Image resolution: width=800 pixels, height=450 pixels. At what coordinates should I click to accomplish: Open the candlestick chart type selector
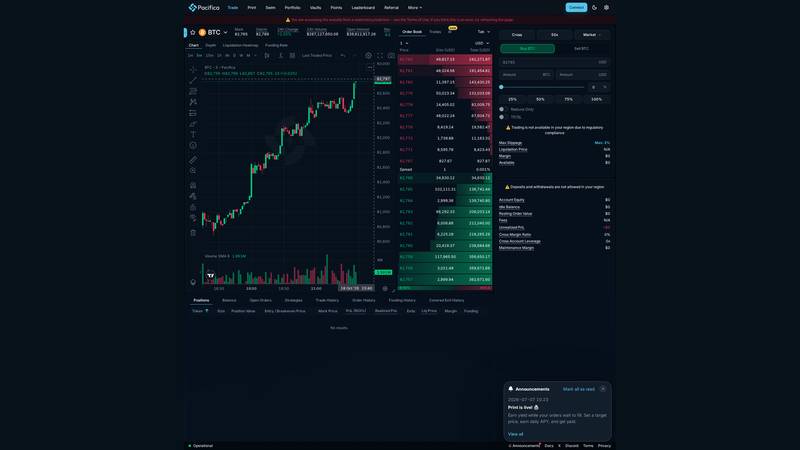coord(267,55)
